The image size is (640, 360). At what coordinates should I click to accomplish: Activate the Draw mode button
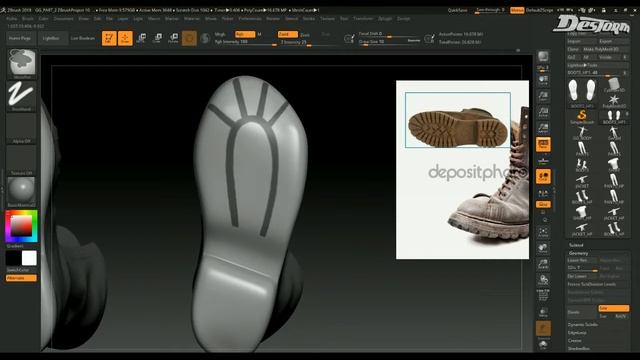point(125,38)
